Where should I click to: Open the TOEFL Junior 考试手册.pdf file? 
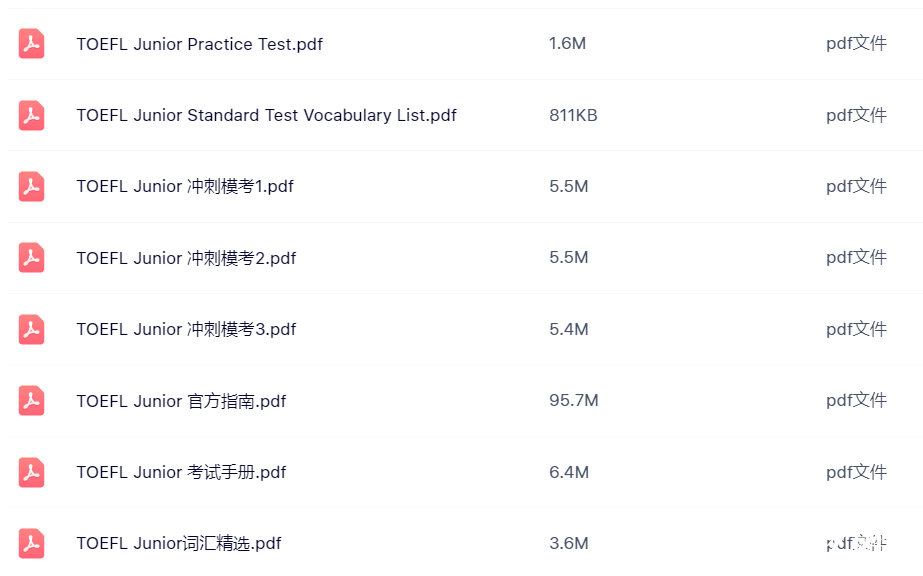click(x=181, y=472)
